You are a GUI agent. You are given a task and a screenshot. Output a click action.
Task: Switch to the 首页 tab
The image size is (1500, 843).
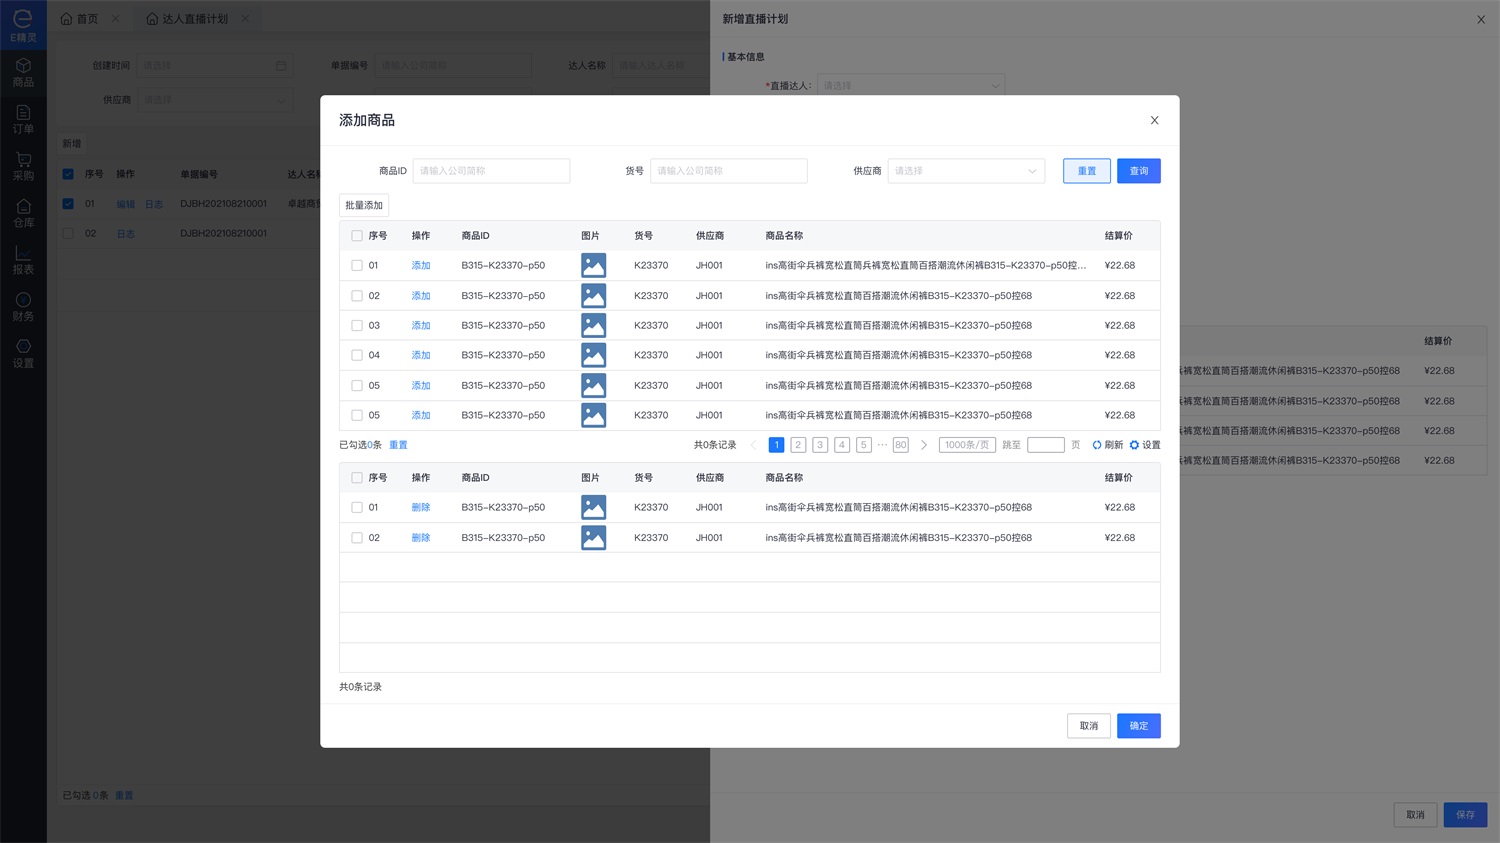pyautogui.click(x=80, y=19)
